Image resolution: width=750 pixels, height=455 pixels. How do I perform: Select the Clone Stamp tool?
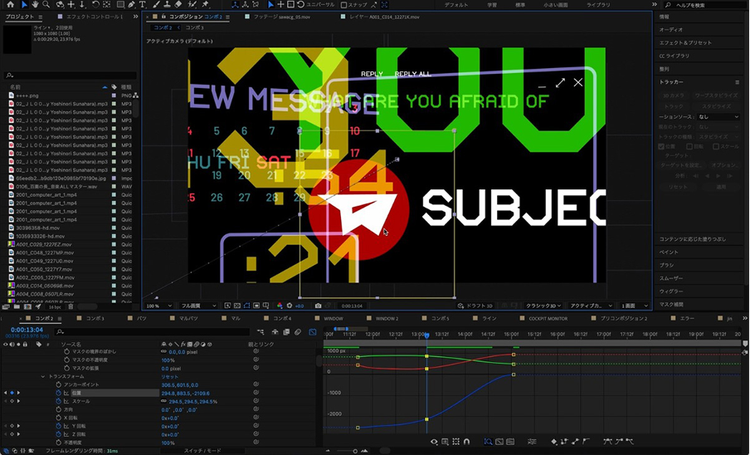pos(167,4)
